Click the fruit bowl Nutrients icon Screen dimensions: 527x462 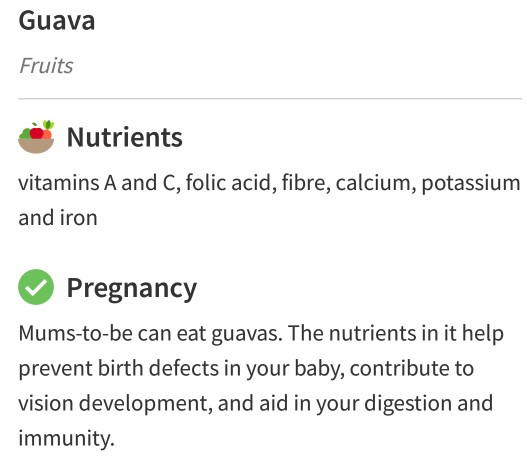[x=36, y=137]
